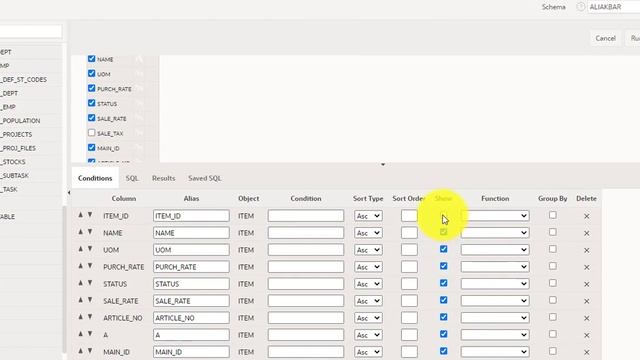Select the Conditions tab
640x360 pixels.
tap(95, 178)
